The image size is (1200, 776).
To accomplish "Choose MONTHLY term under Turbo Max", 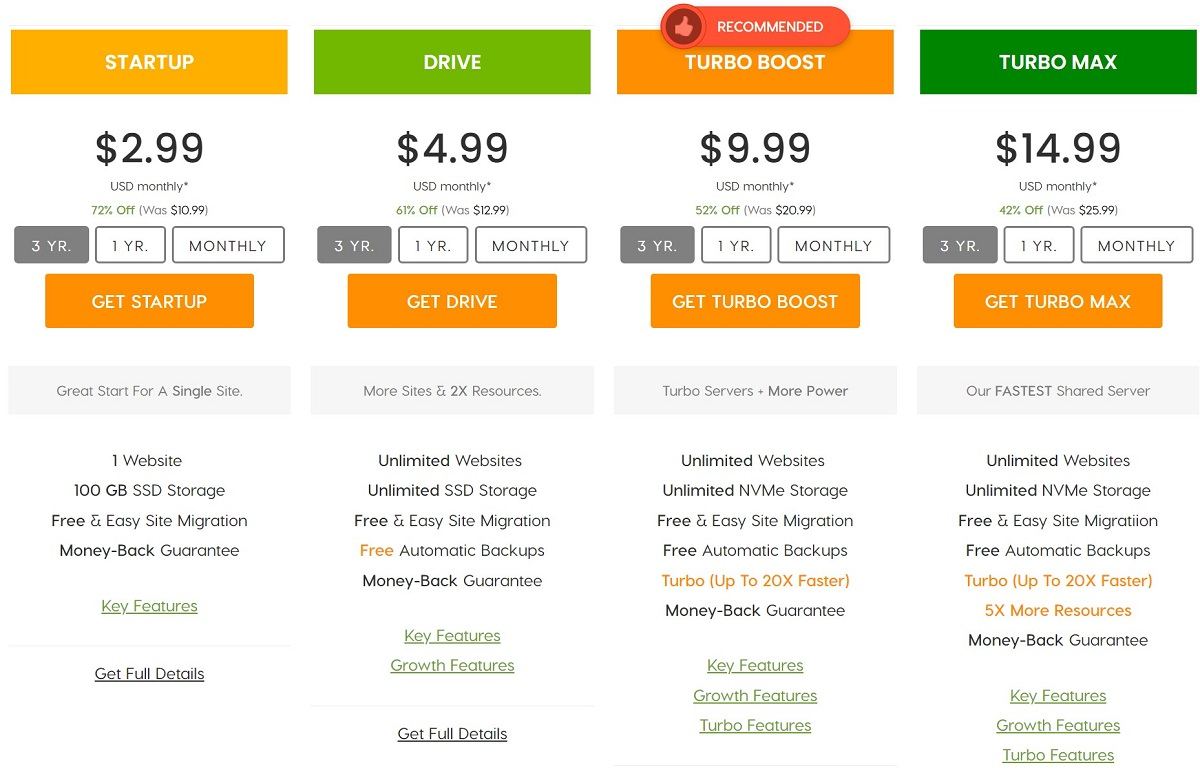I will pyautogui.click(x=1137, y=245).
